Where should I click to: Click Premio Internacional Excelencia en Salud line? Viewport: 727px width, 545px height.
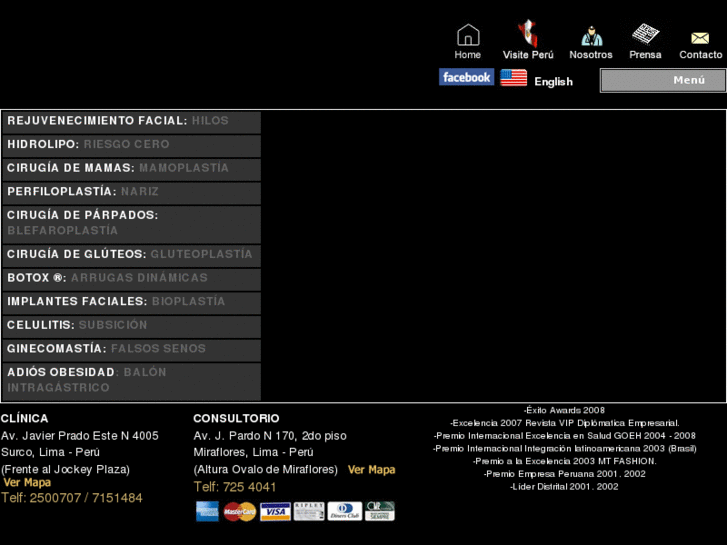[565, 436]
